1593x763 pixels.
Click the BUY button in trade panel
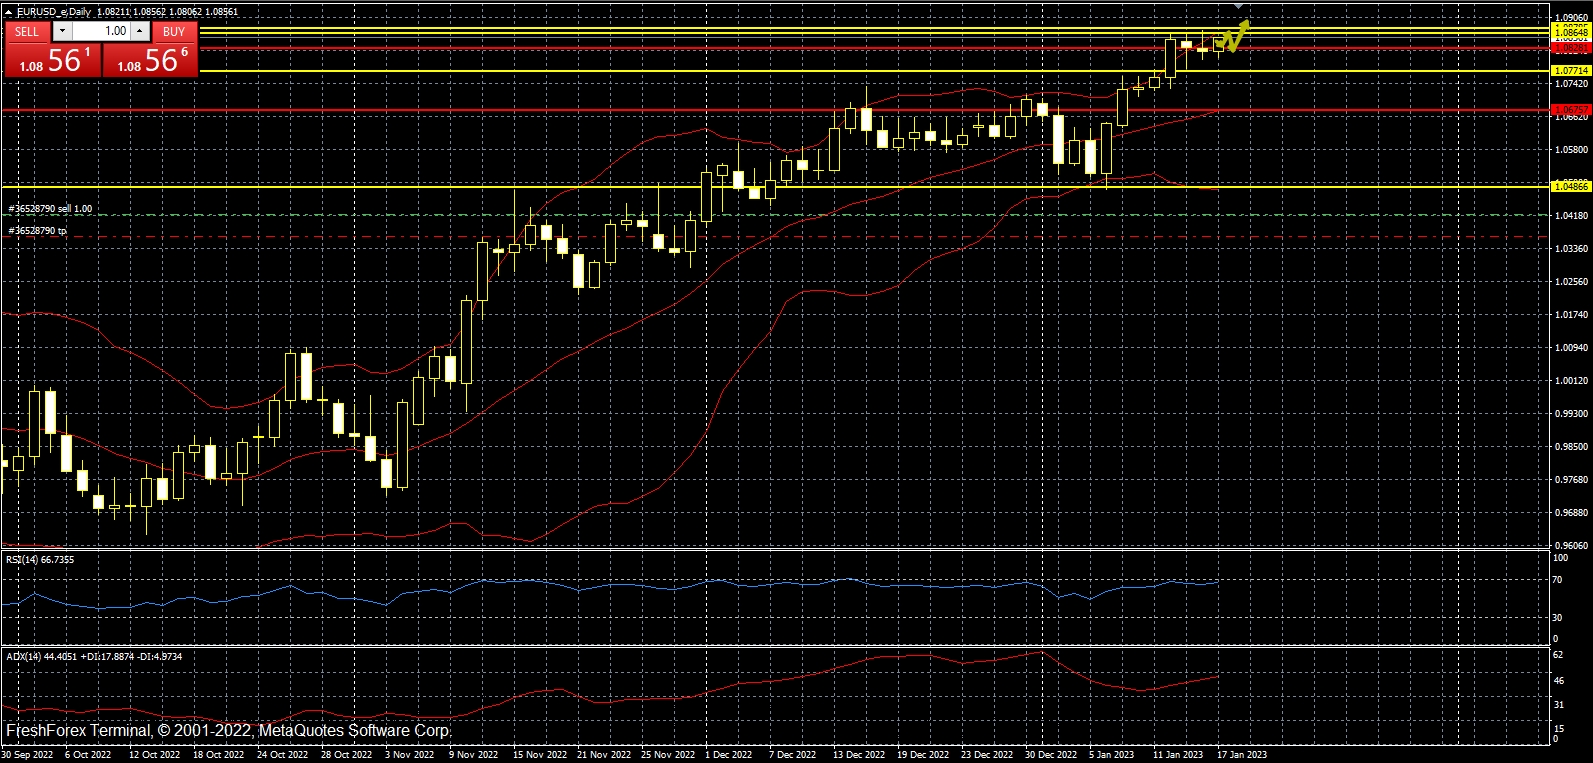(174, 31)
